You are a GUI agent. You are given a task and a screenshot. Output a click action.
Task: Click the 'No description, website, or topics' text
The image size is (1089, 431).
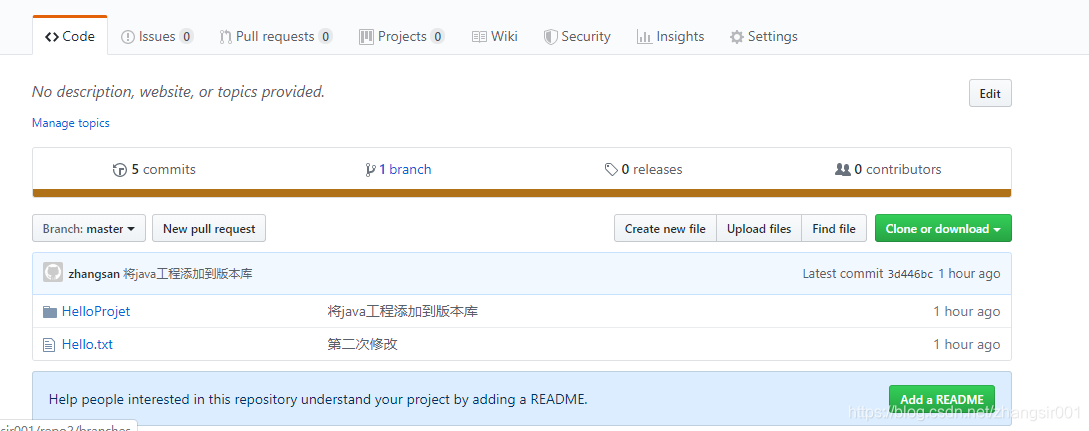tap(178, 92)
